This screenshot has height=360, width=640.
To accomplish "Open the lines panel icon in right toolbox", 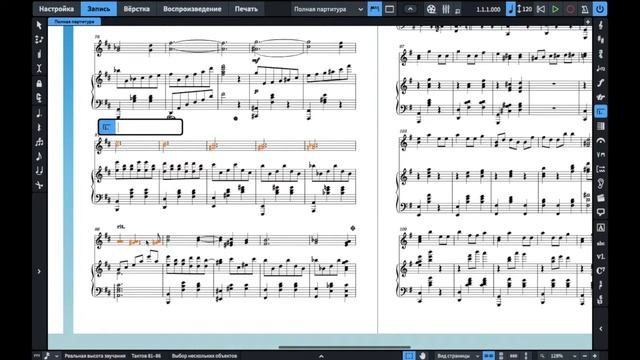I will (600, 169).
